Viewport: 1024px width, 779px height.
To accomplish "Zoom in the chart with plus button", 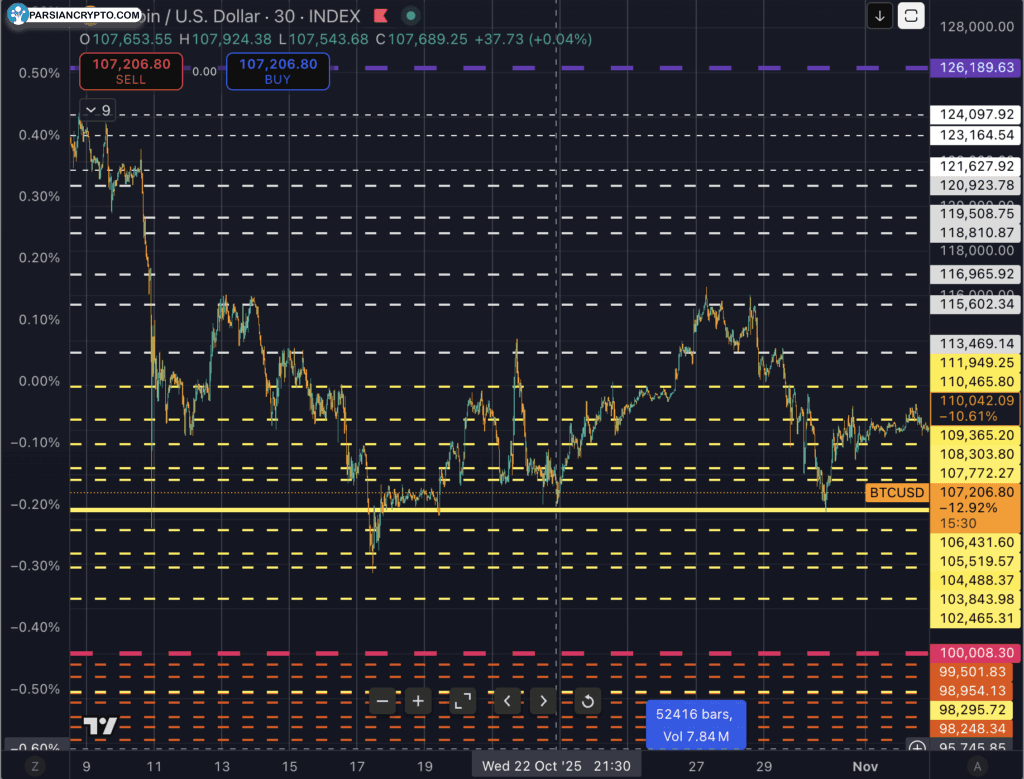I will [418, 701].
